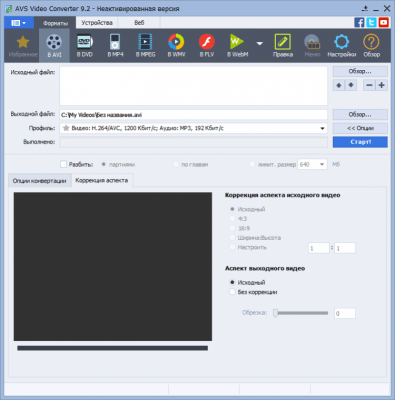Start conversion with the Старт! button

click(360, 142)
